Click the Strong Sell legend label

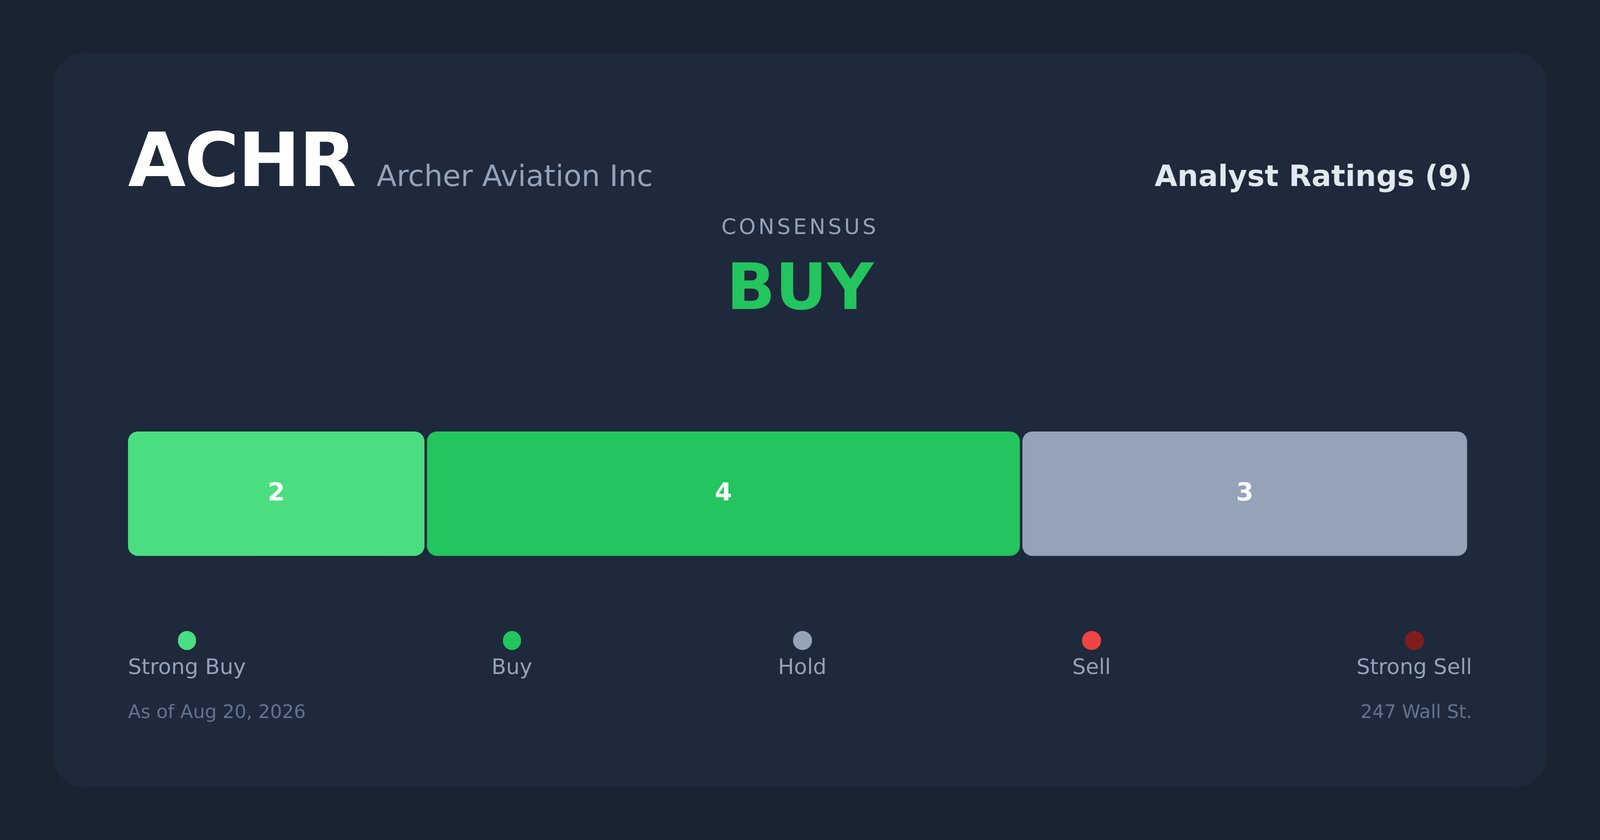(1414, 667)
